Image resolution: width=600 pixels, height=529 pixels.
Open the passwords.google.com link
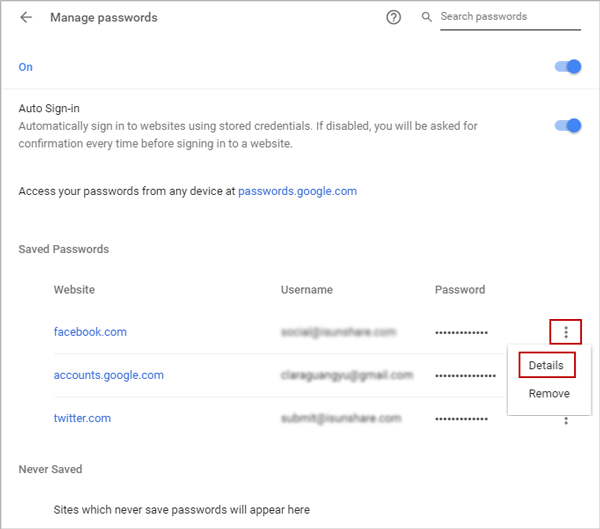point(297,191)
